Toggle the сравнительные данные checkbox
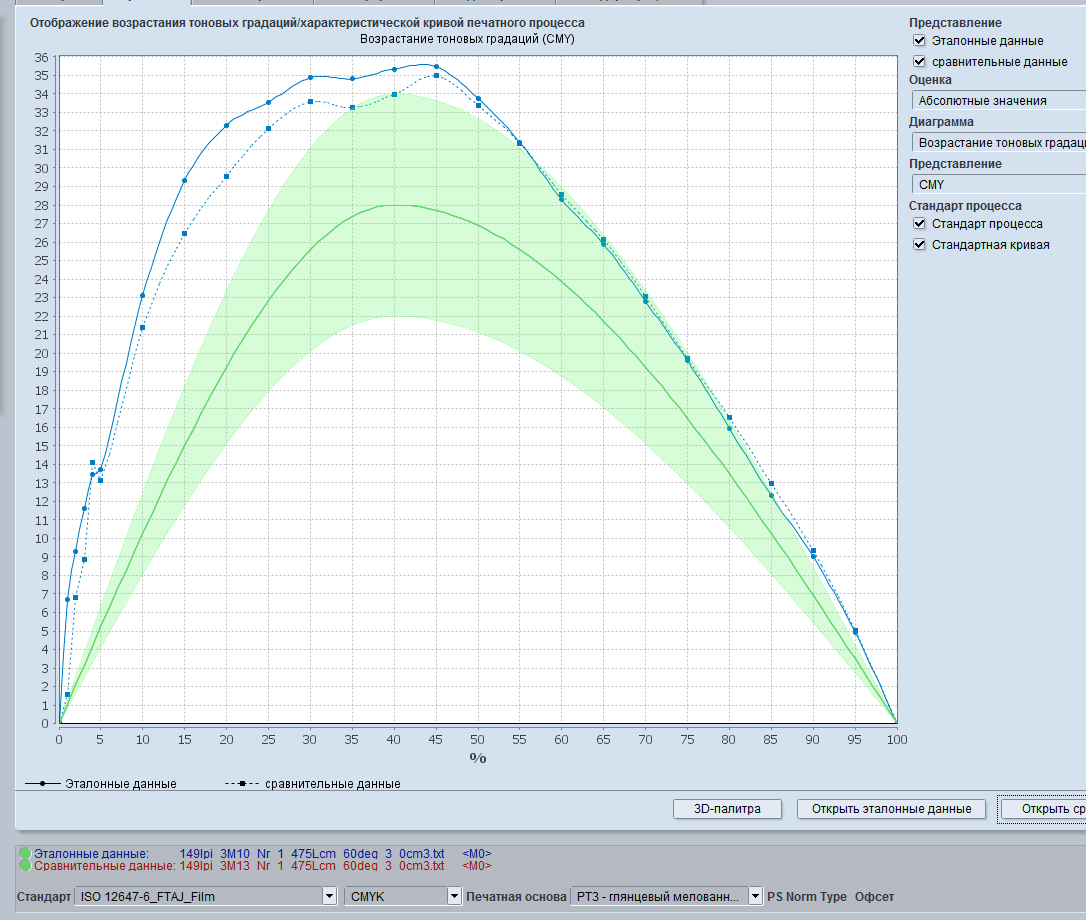 (919, 62)
